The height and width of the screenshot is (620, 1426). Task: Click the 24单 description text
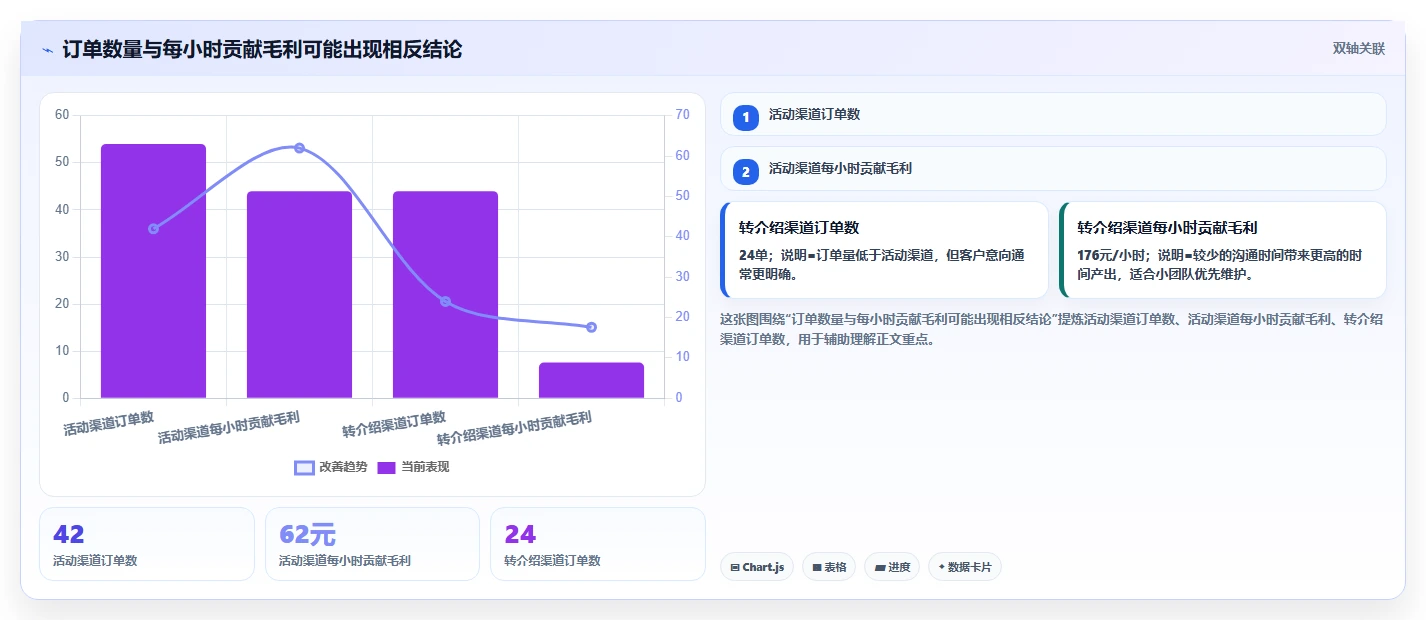(882, 265)
